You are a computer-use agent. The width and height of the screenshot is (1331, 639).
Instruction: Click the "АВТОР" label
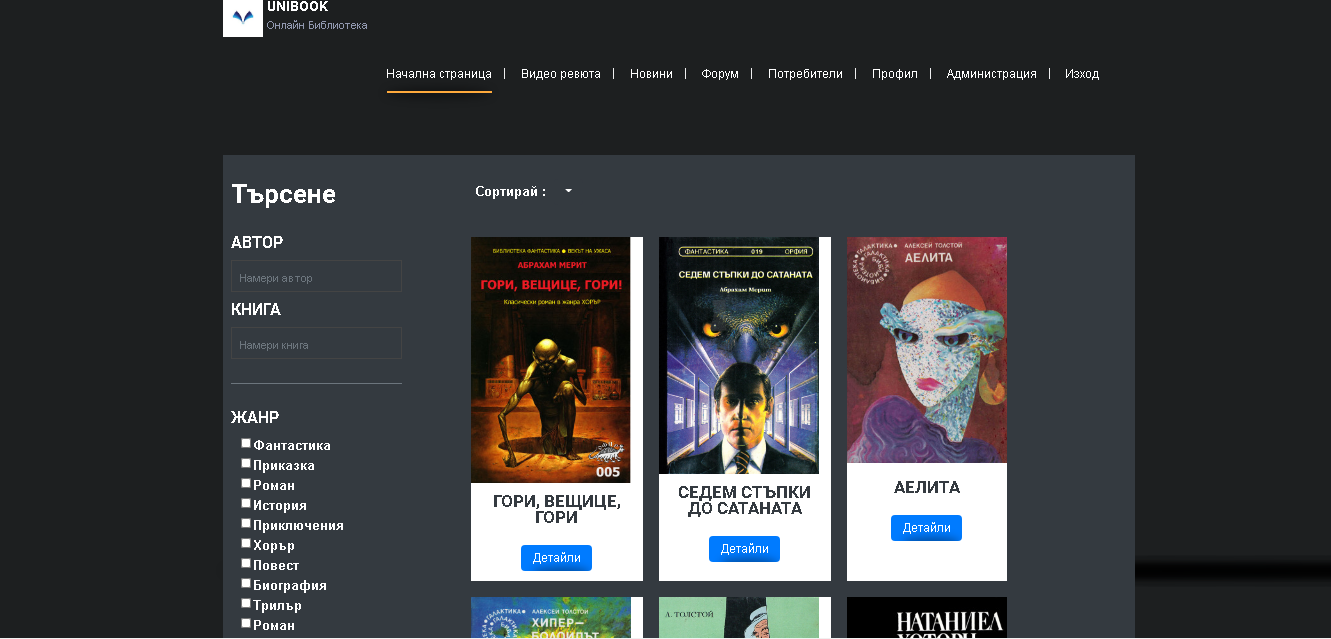pos(257,242)
